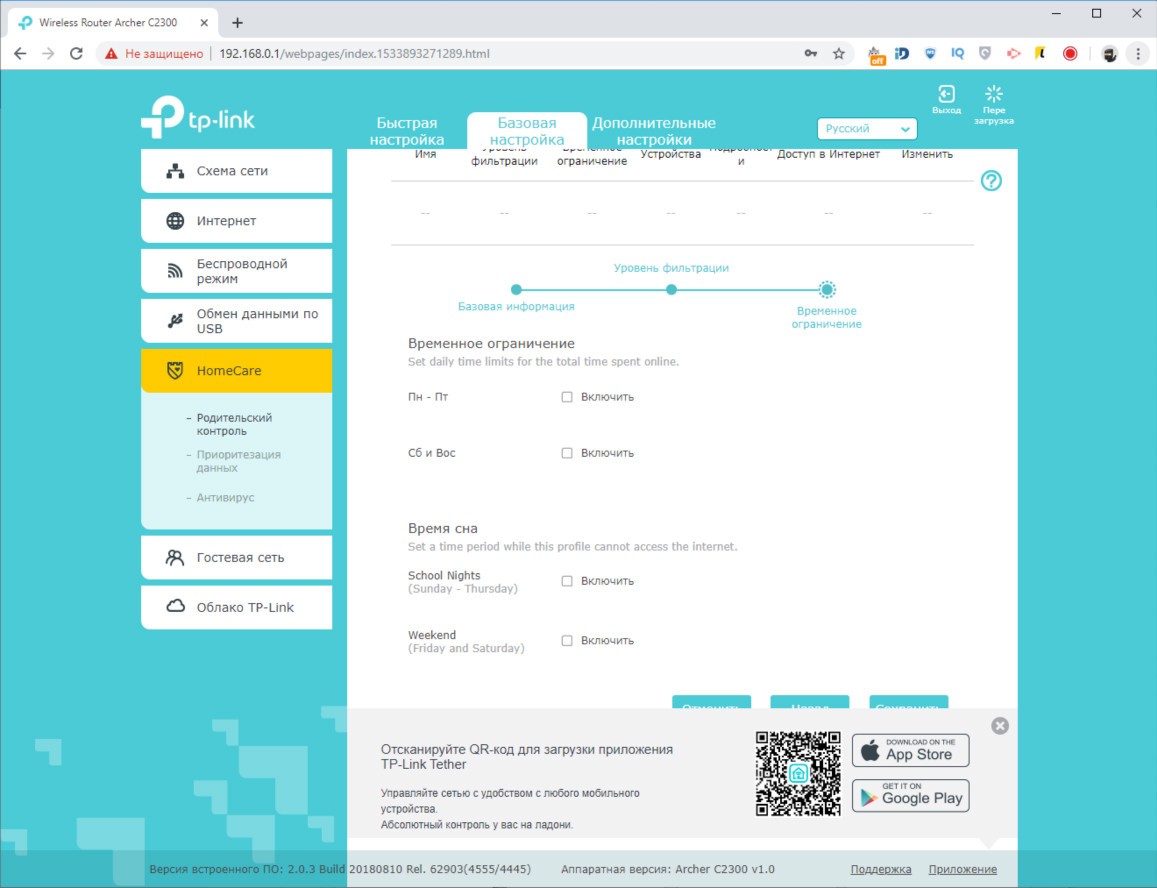1157x888 pixels.
Task: Bookmark the page with the star icon
Action: (838, 54)
